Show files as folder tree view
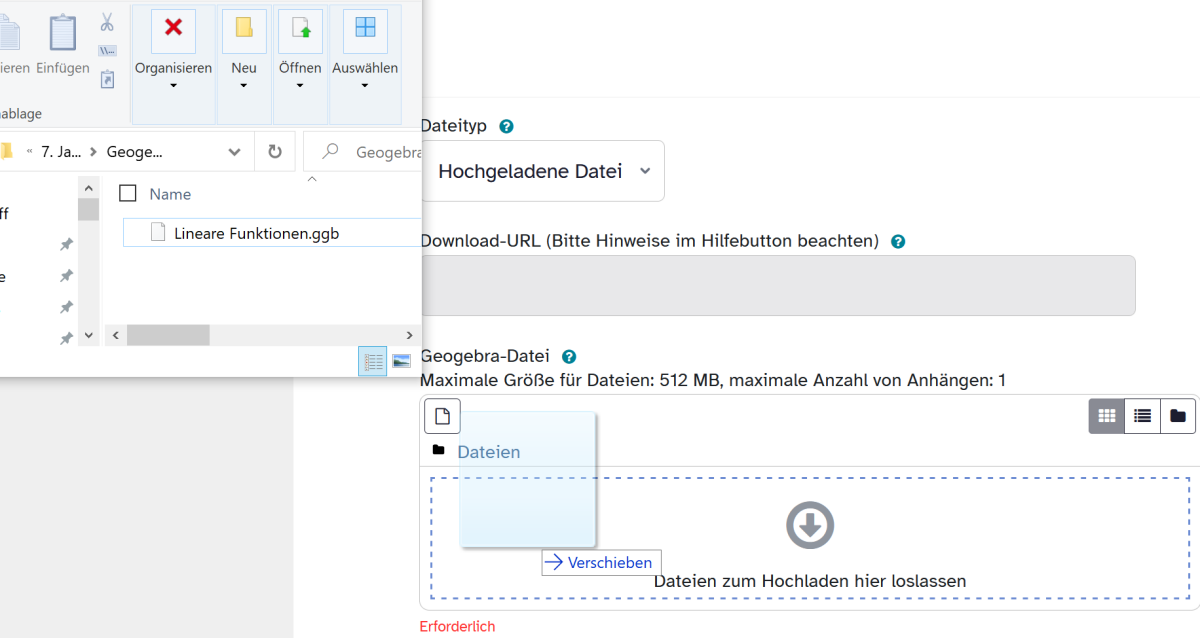Viewport: 1200px width, 638px height. pyautogui.click(x=1178, y=416)
